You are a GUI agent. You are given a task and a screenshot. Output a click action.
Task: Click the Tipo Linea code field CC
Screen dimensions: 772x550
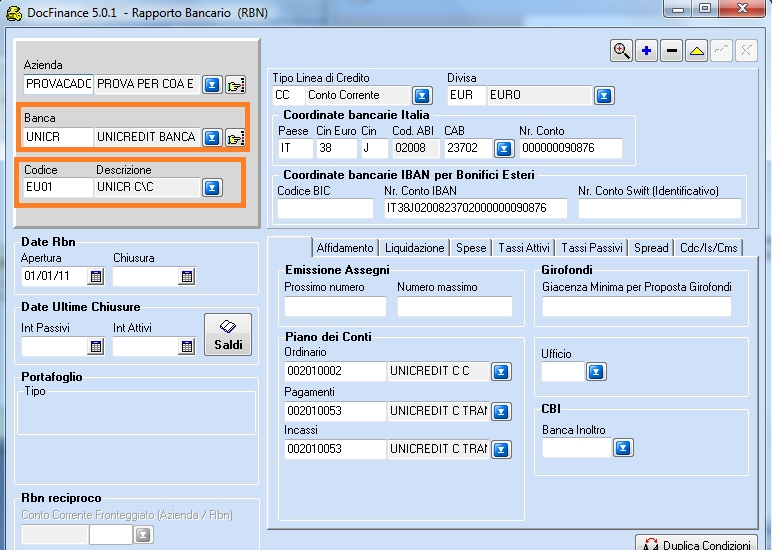click(289, 95)
